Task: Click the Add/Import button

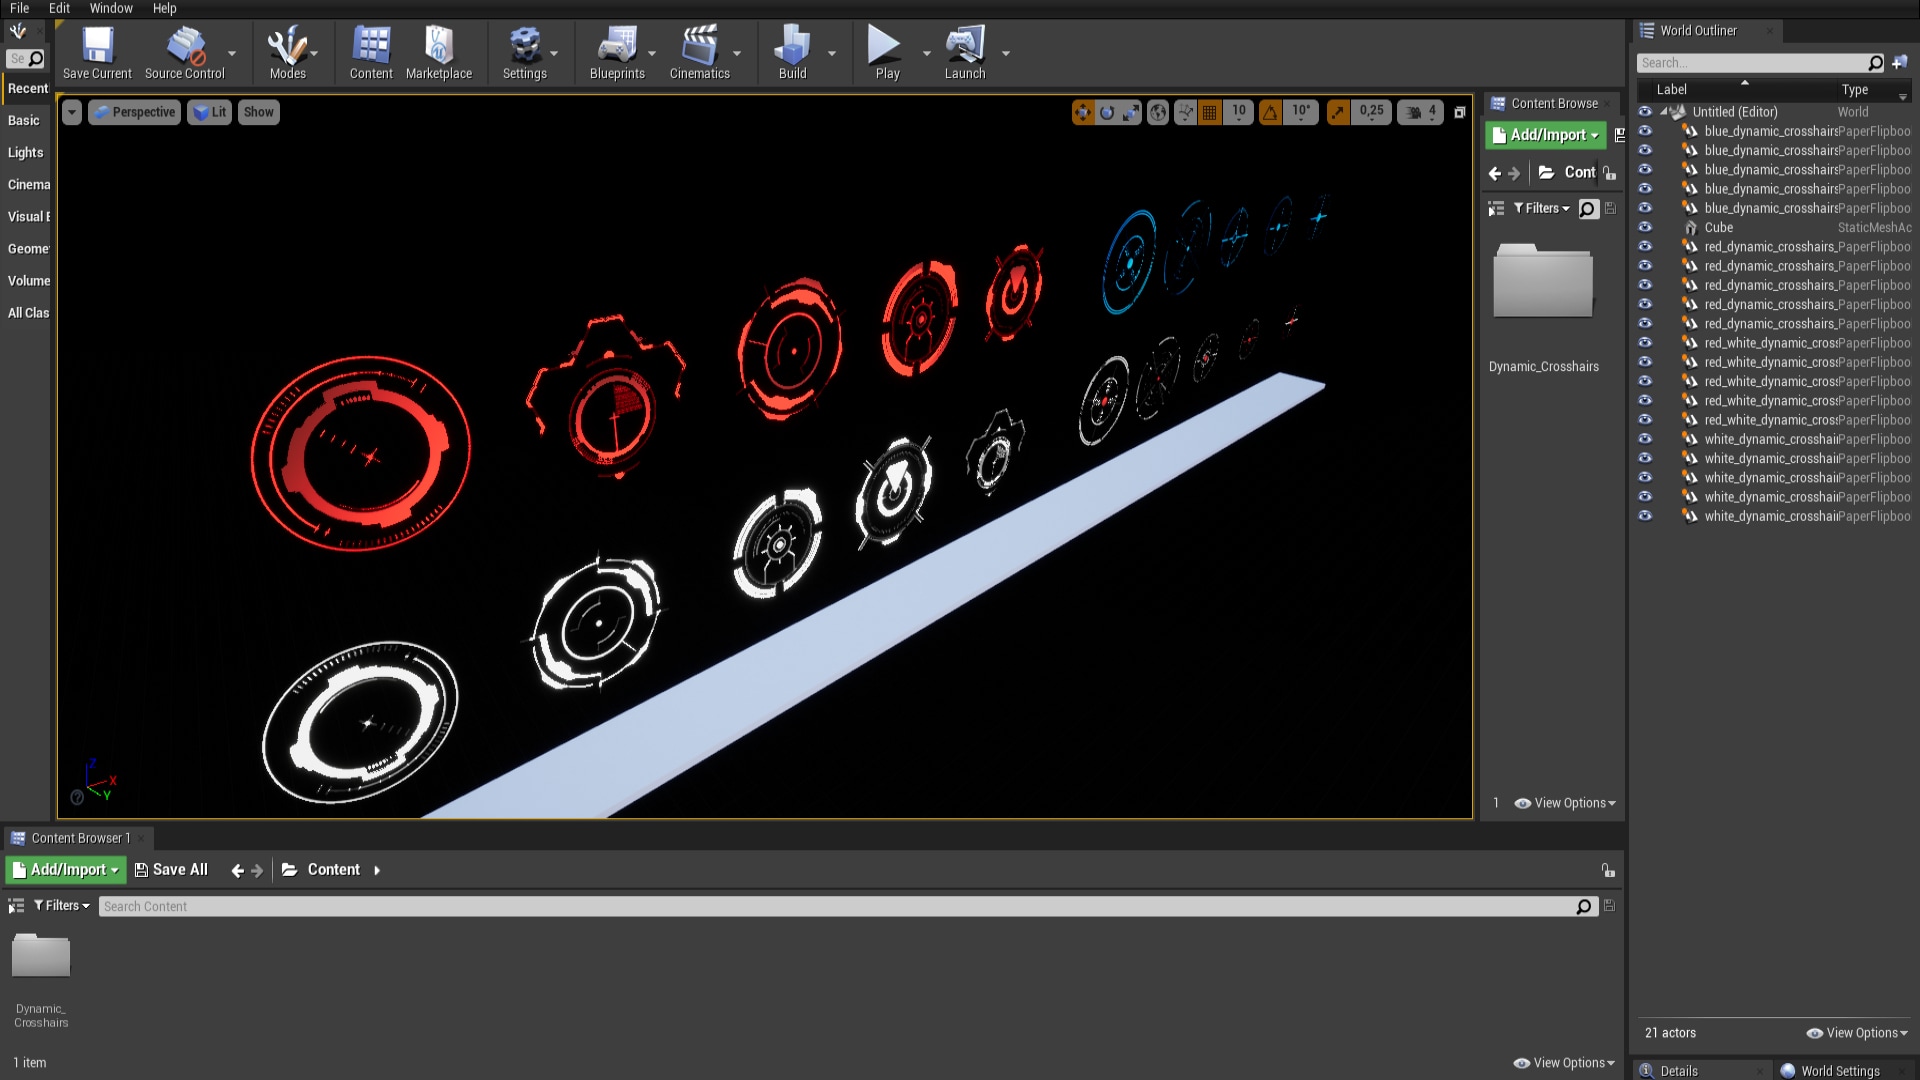Action: point(64,869)
